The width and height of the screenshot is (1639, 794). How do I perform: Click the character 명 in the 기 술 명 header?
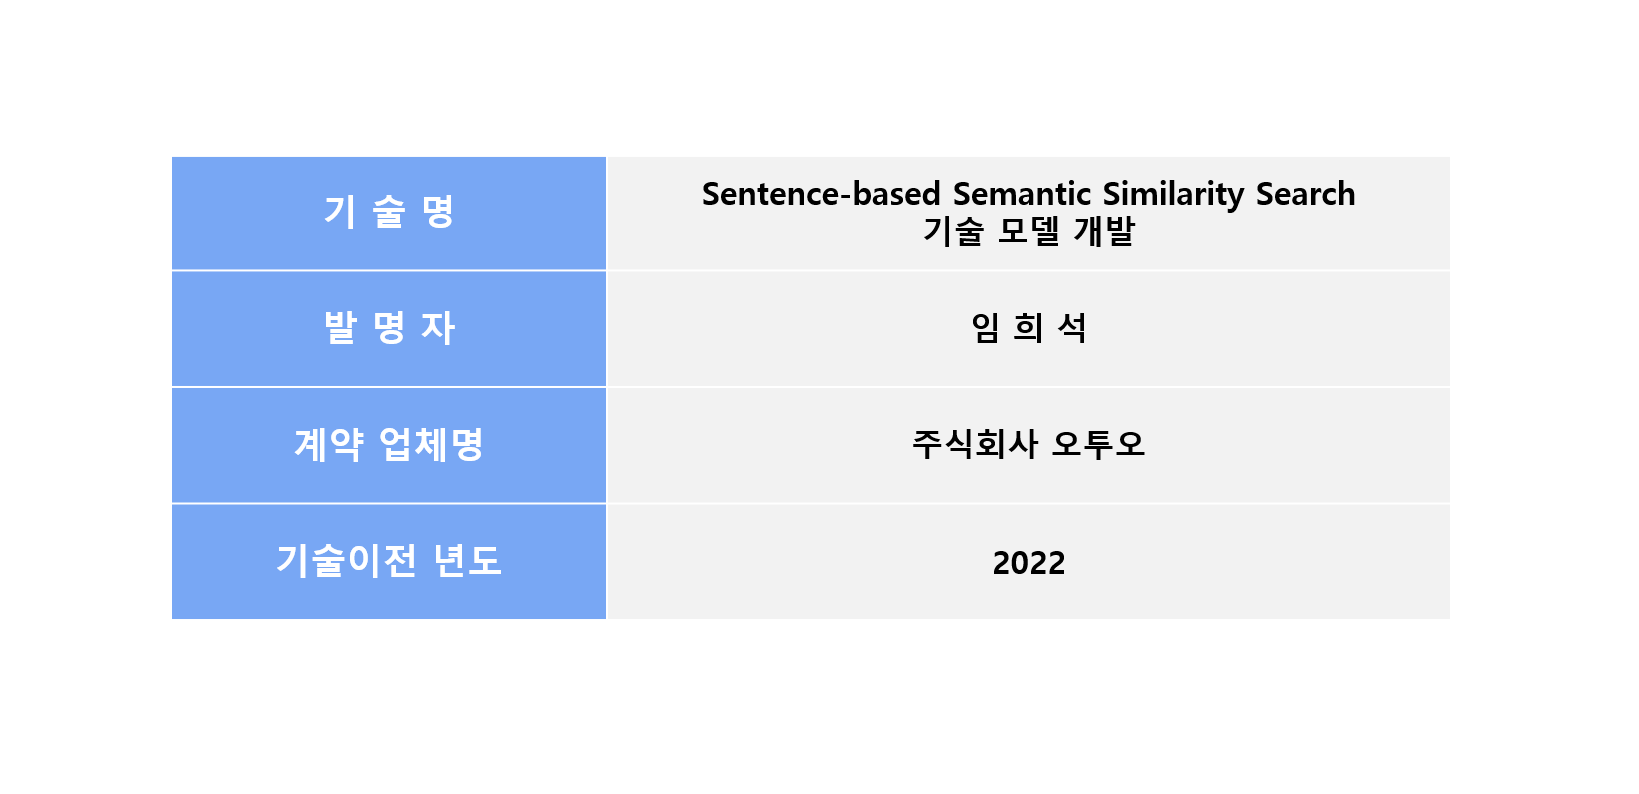click(438, 212)
